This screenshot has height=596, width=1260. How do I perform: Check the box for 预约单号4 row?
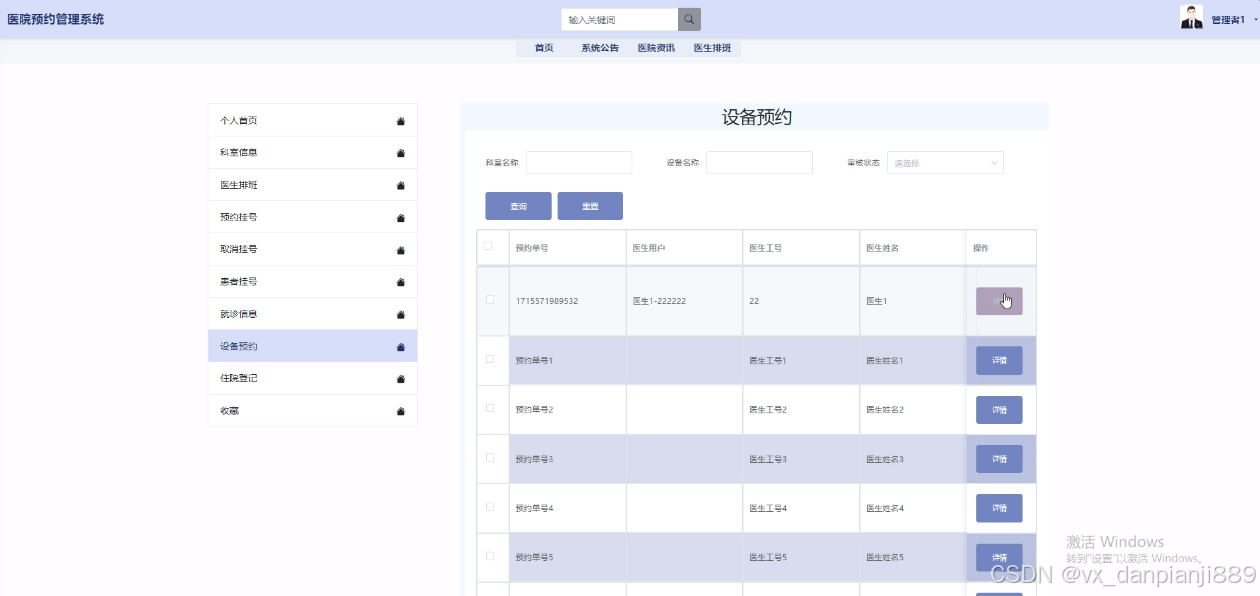tap(490, 506)
